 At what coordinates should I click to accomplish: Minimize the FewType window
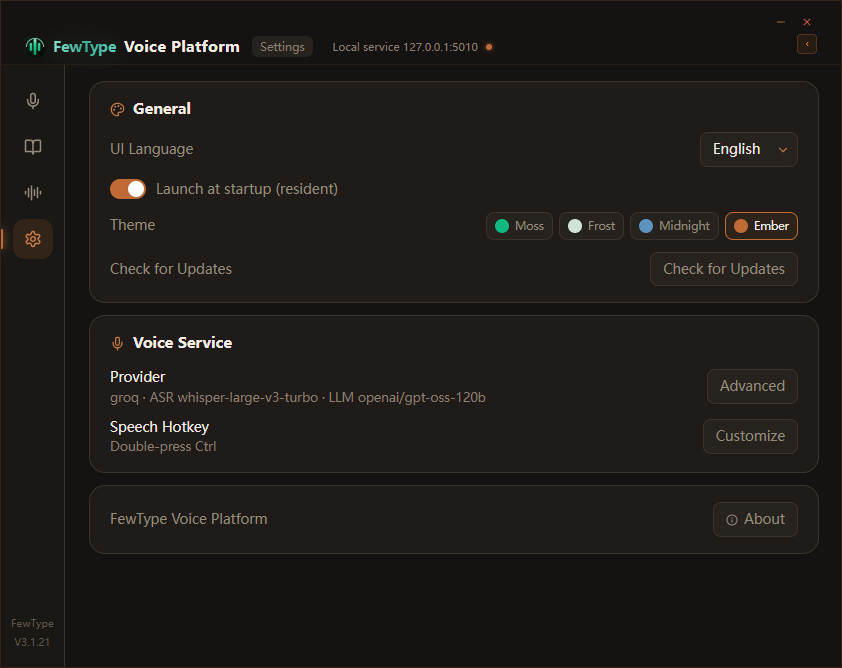781,22
